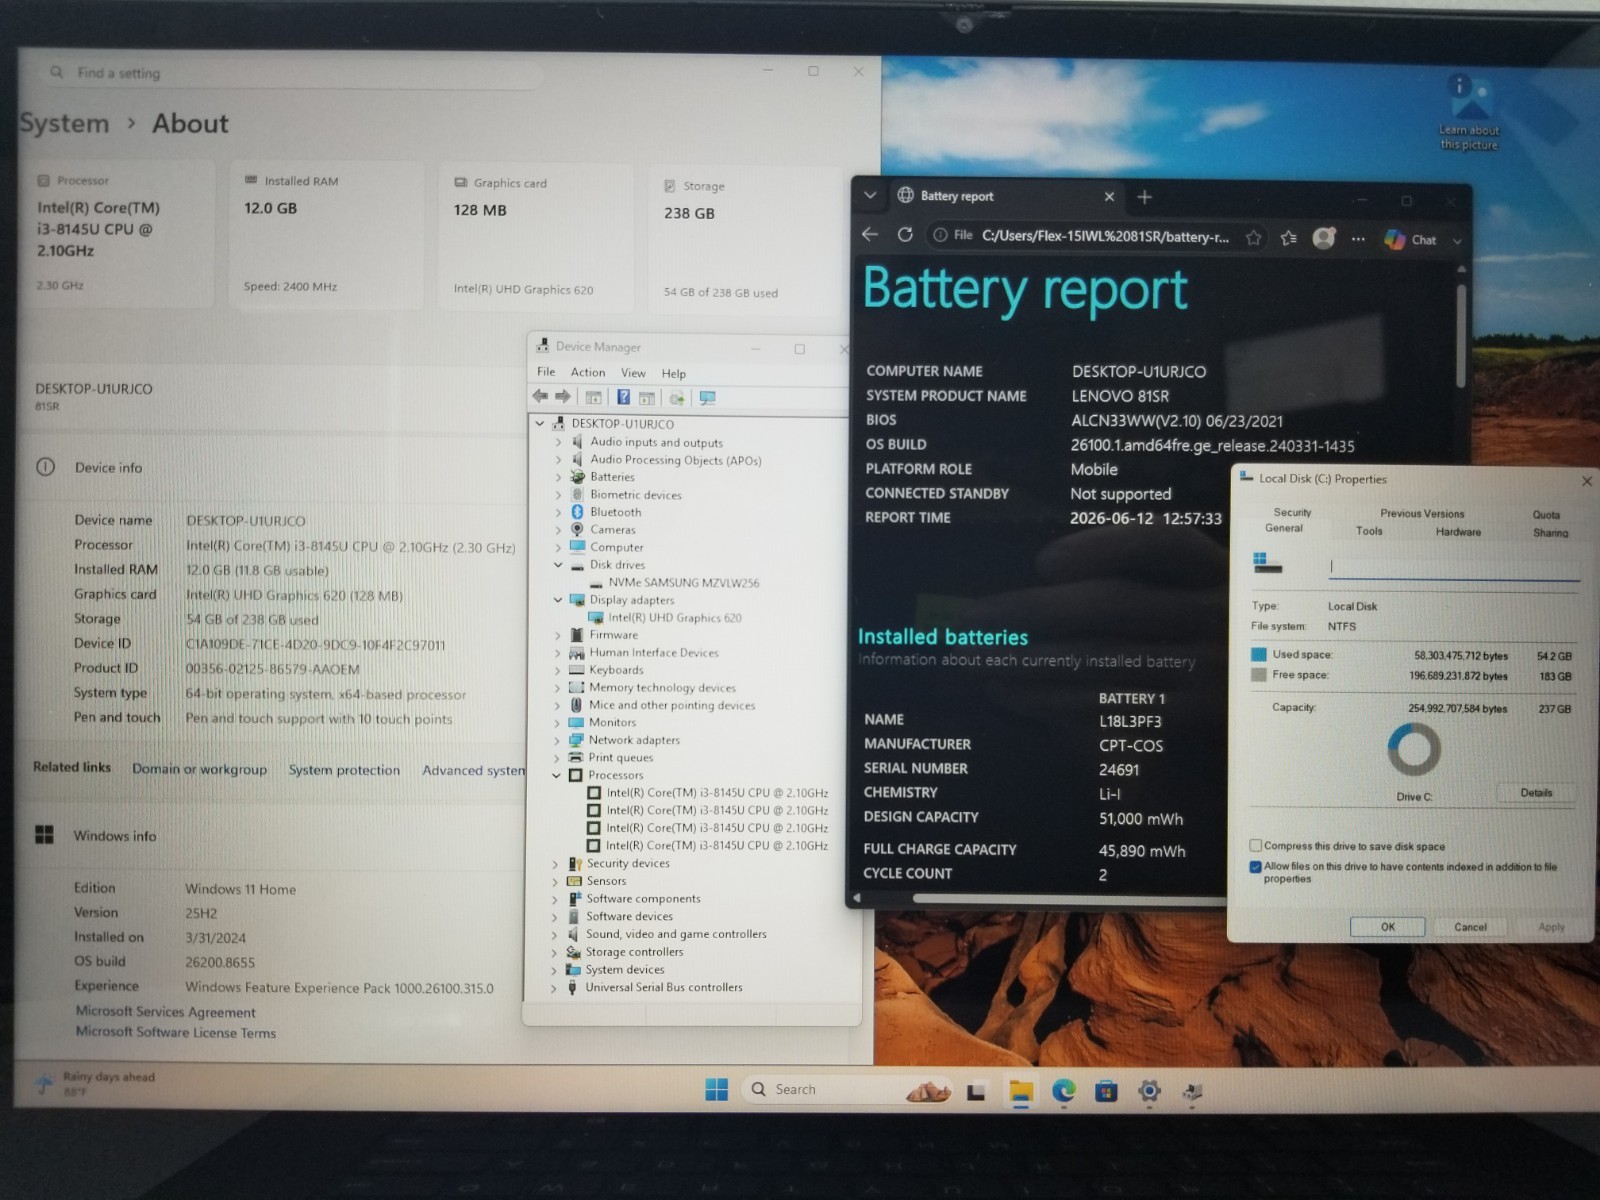Open Settings gear on the taskbar

(1149, 1091)
